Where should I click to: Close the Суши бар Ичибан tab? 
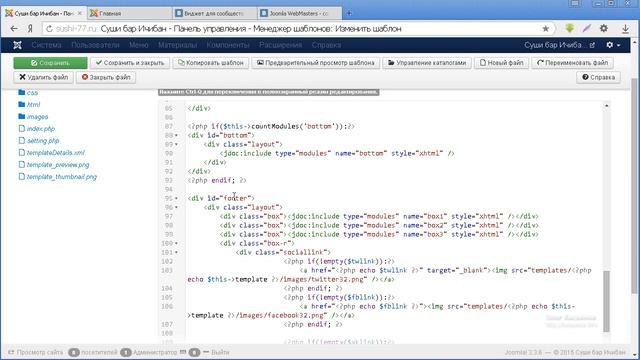80,13
